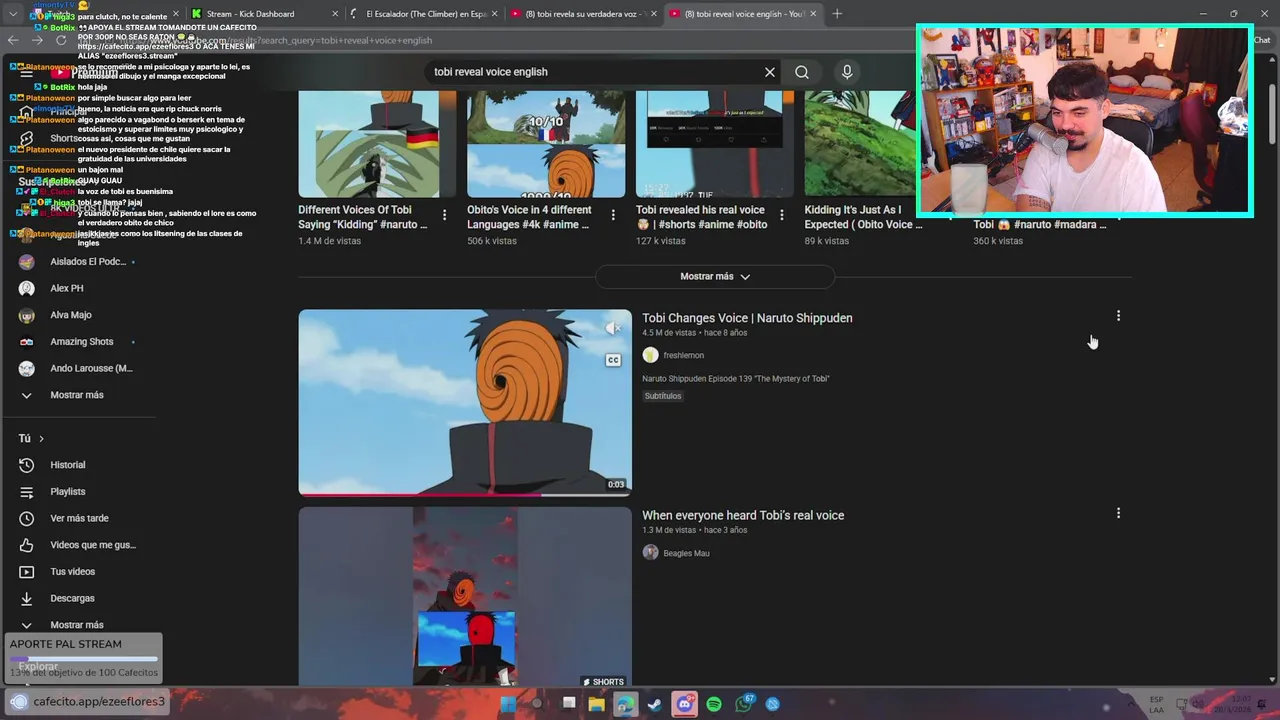Expand shorts shelf with 'Mostrar más' button
The image size is (1280, 720).
[715, 276]
